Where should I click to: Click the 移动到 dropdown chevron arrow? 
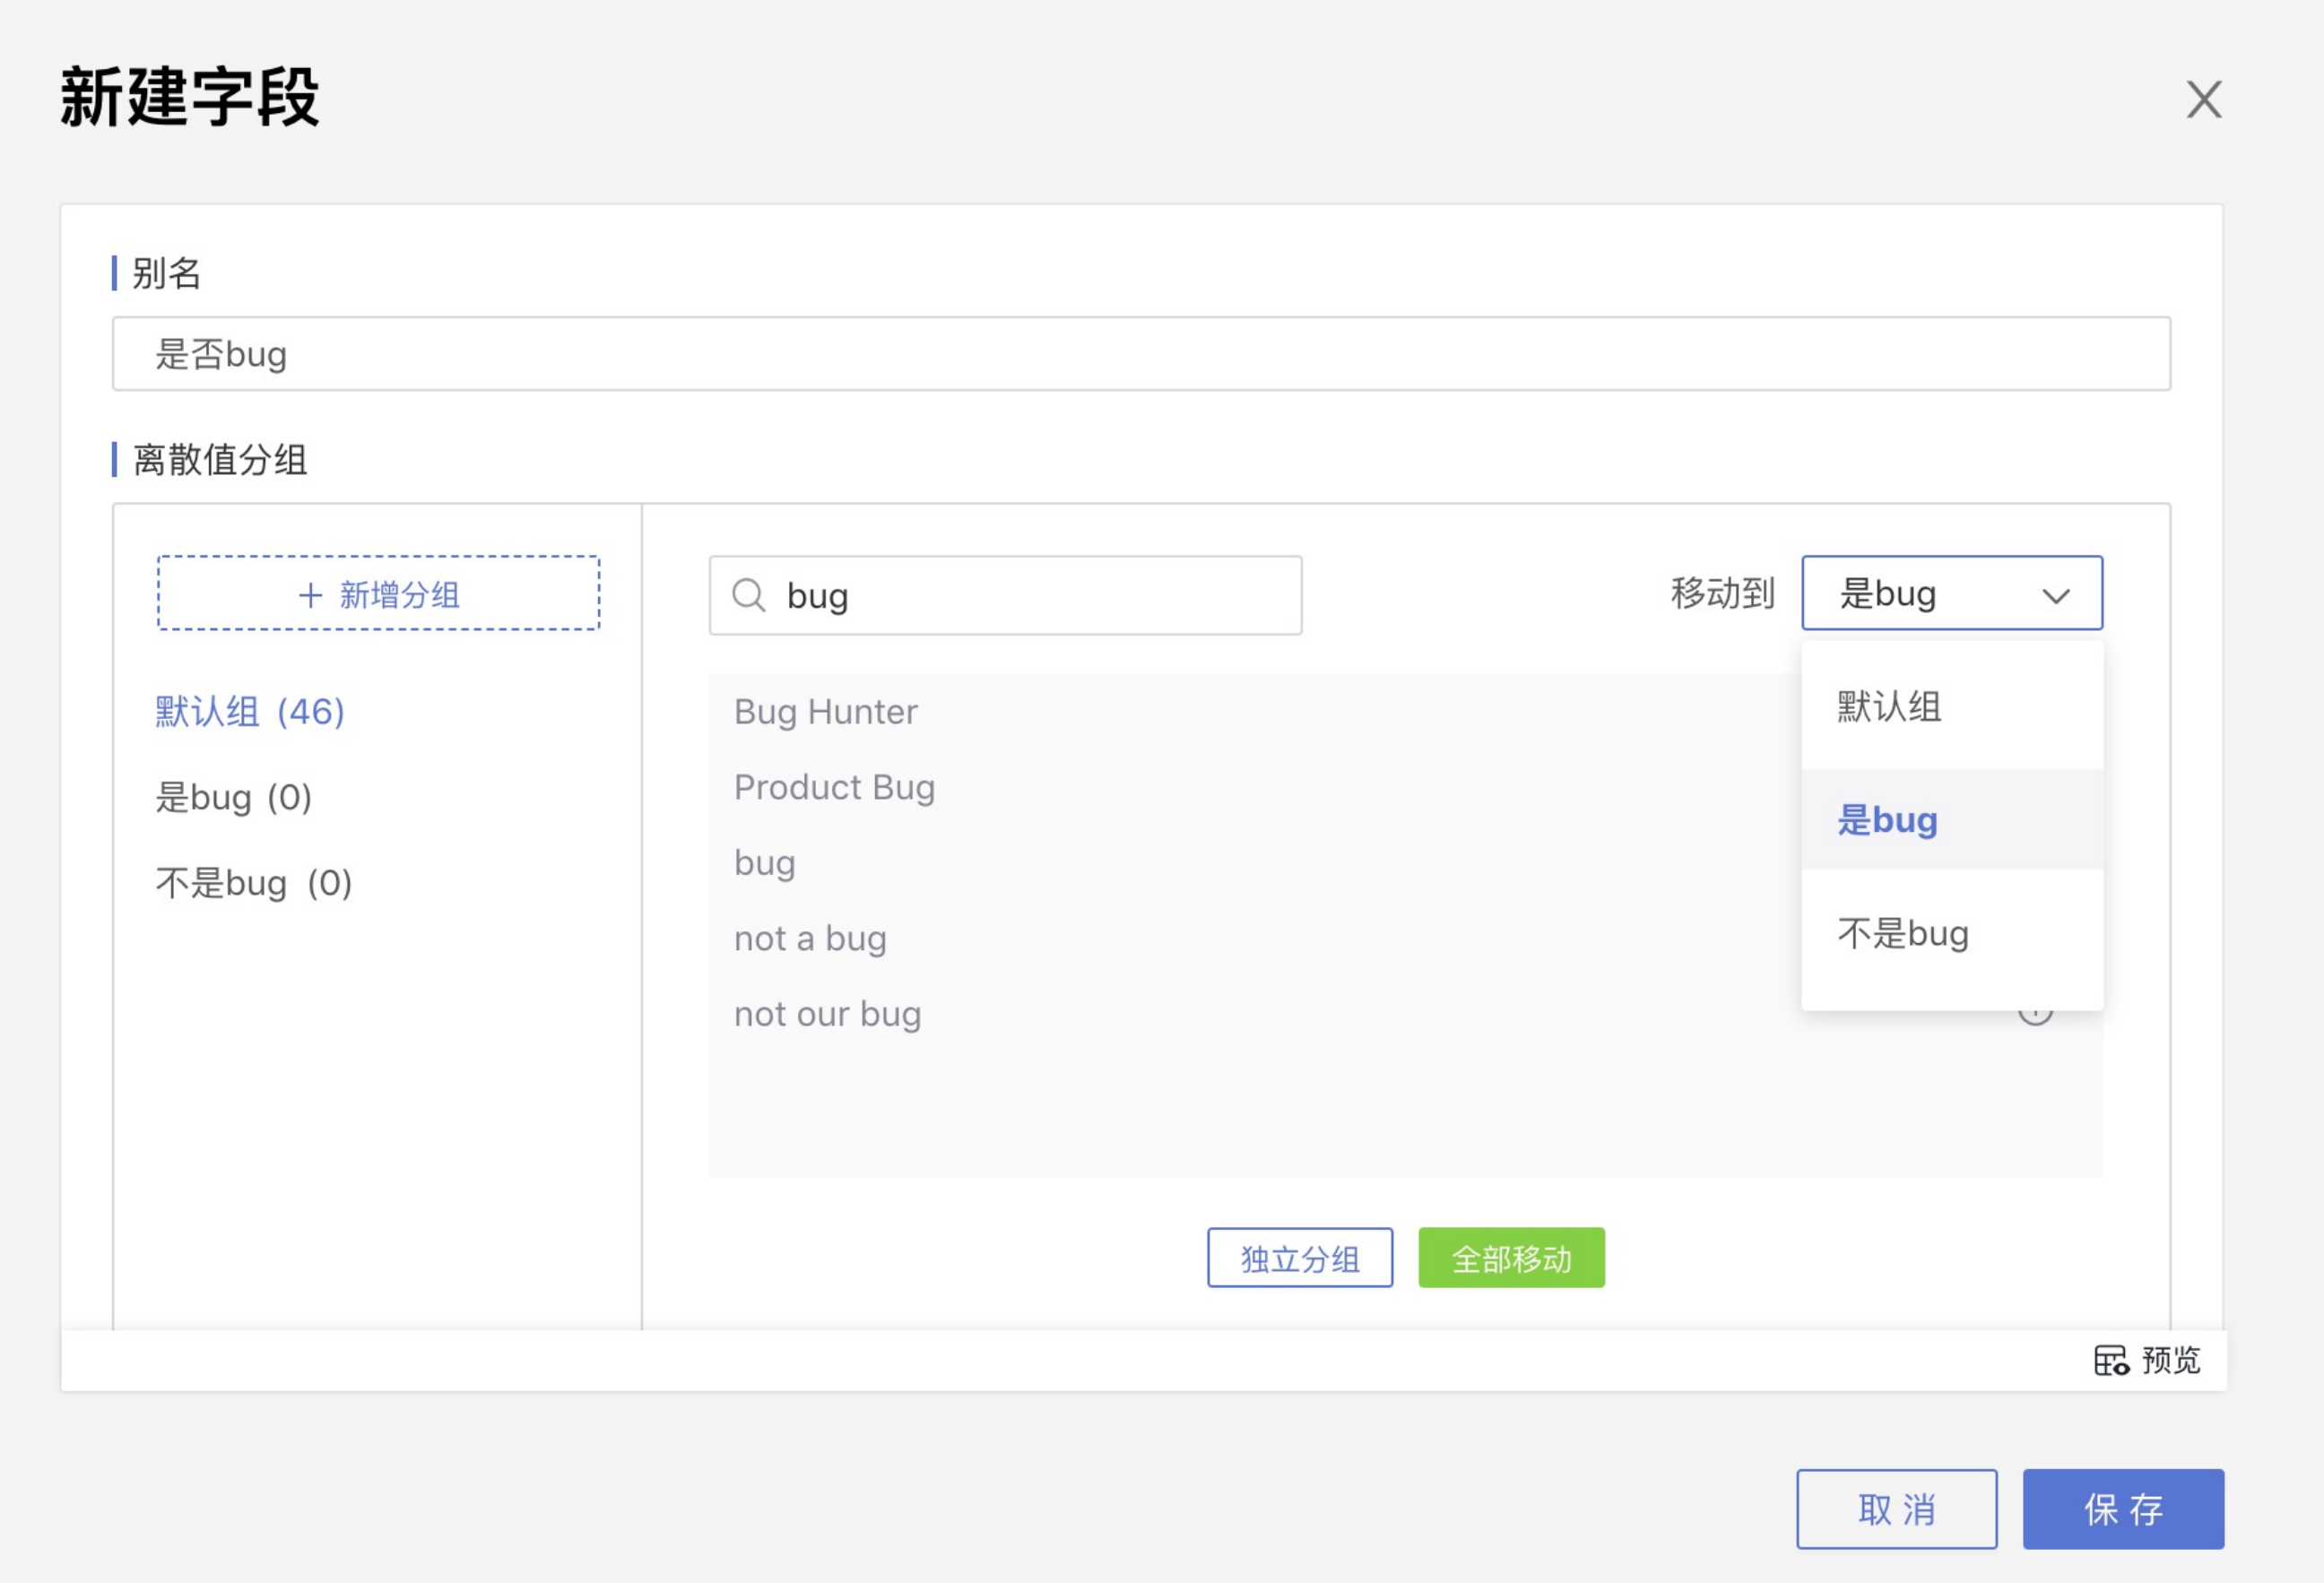(2055, 596)
